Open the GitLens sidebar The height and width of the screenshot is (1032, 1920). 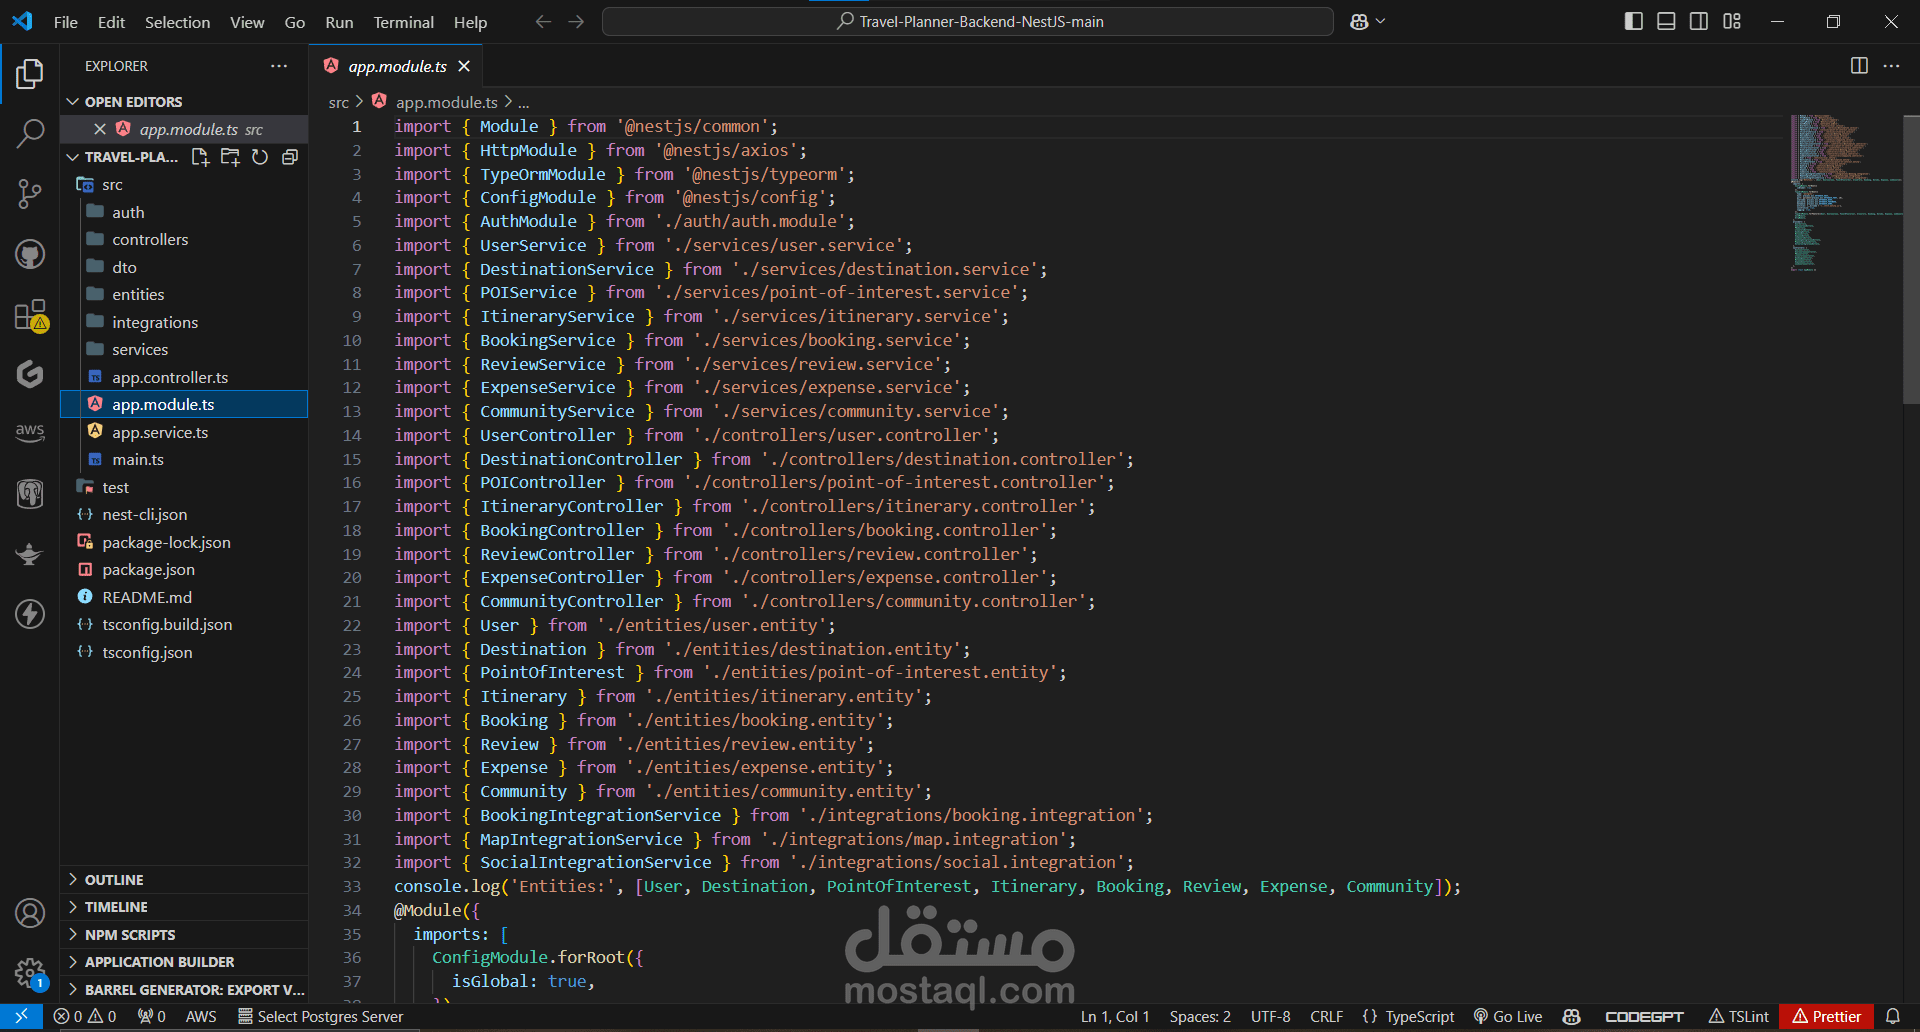click(x=29, y=374)
